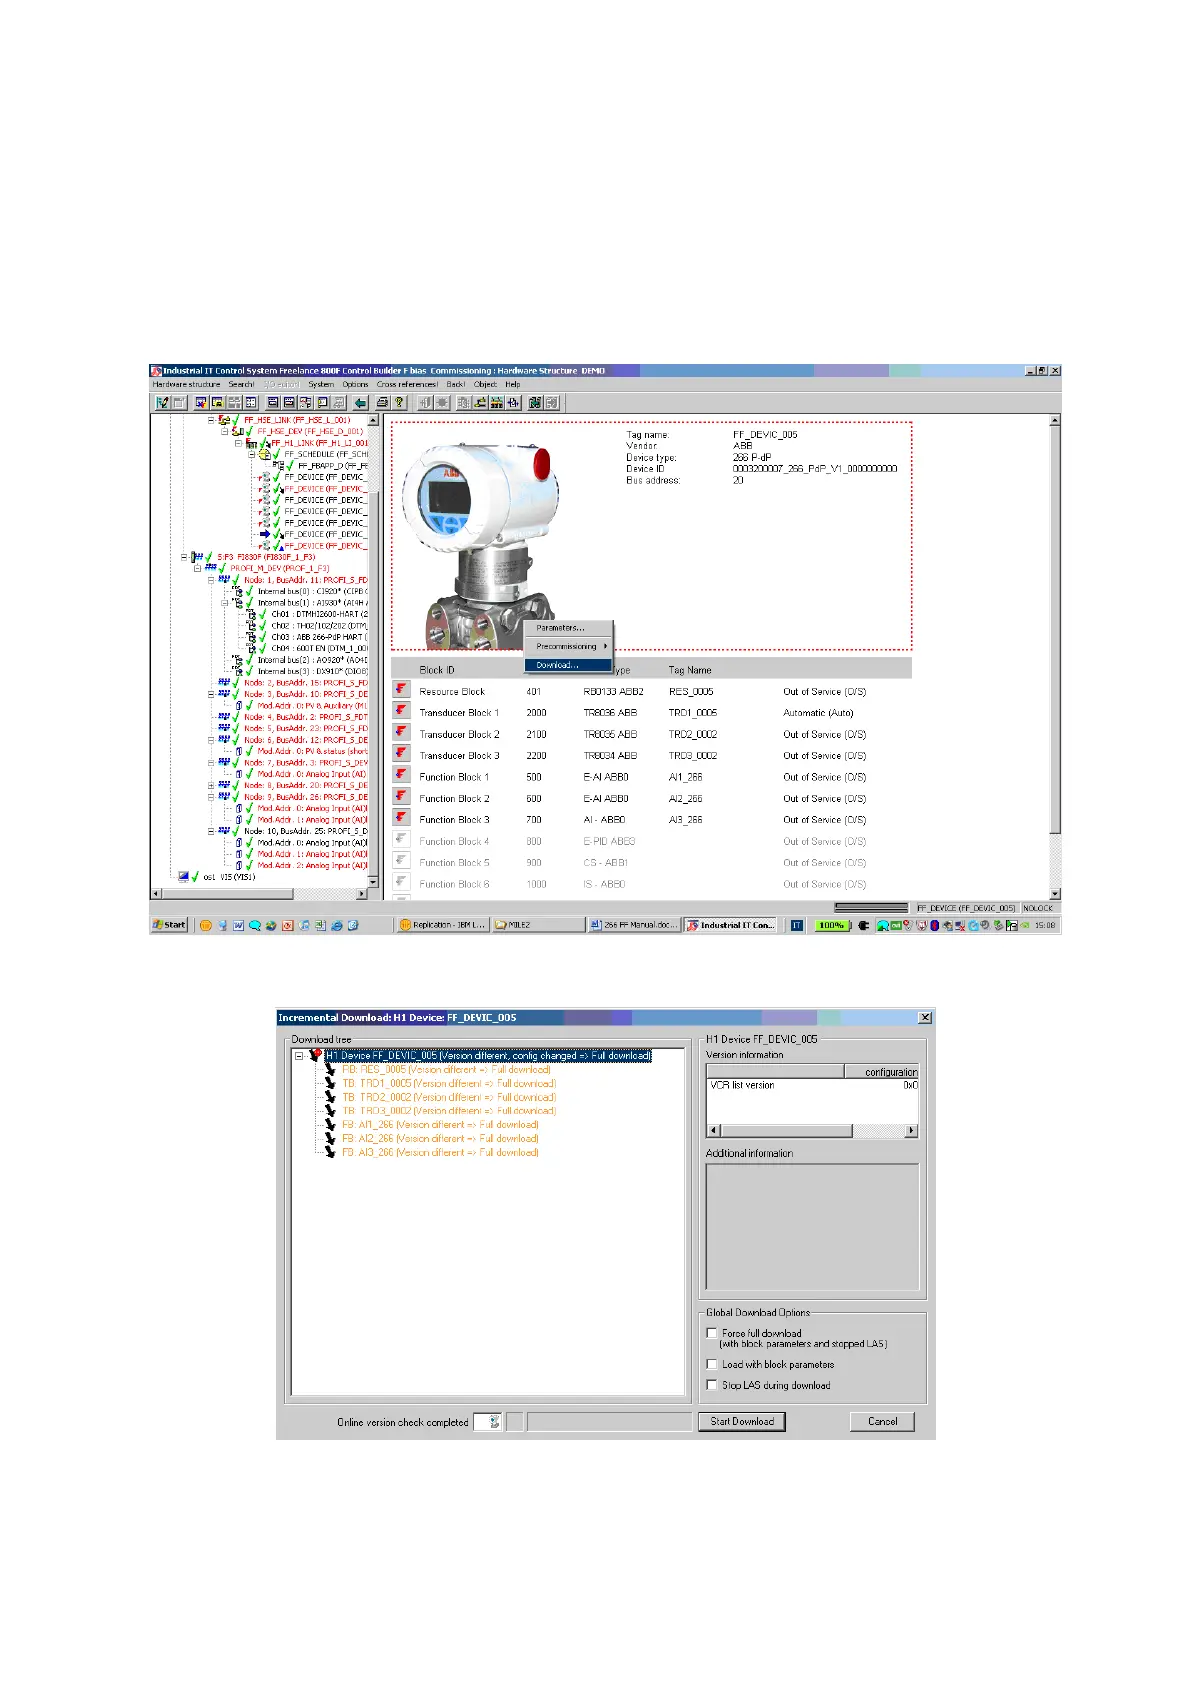Viewport: 1191px width, 1684px height.
Task: Click the Transducer Block 2 F icon
Action: coord(402,733)
